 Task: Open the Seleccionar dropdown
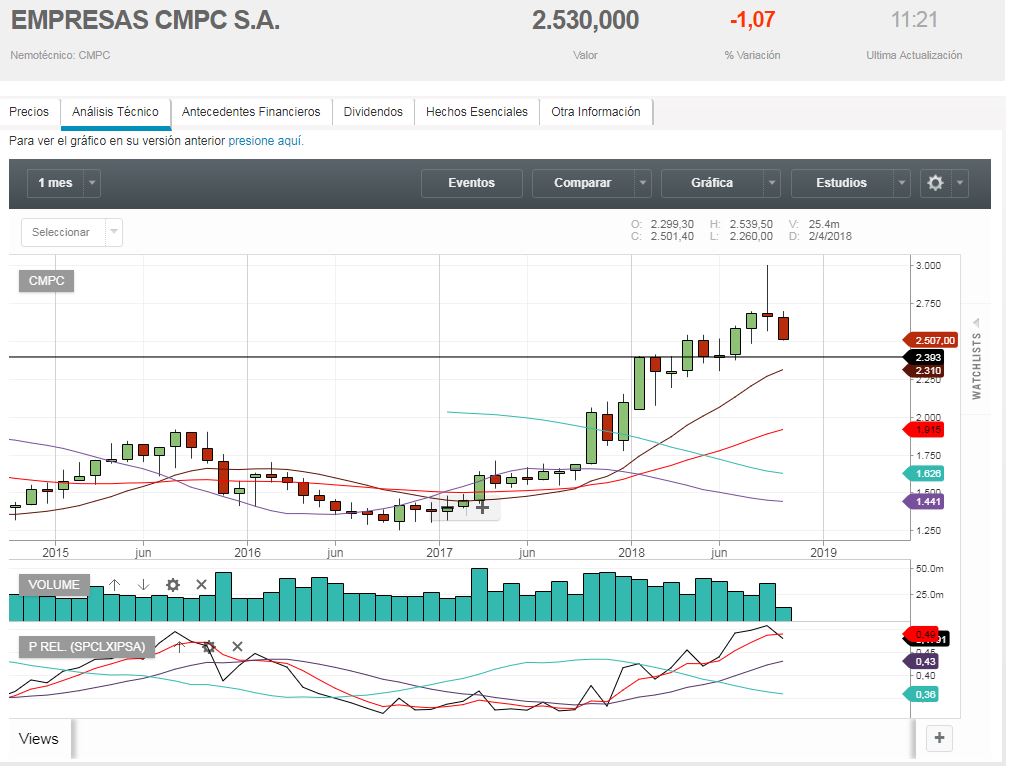(x=71, y=232)
